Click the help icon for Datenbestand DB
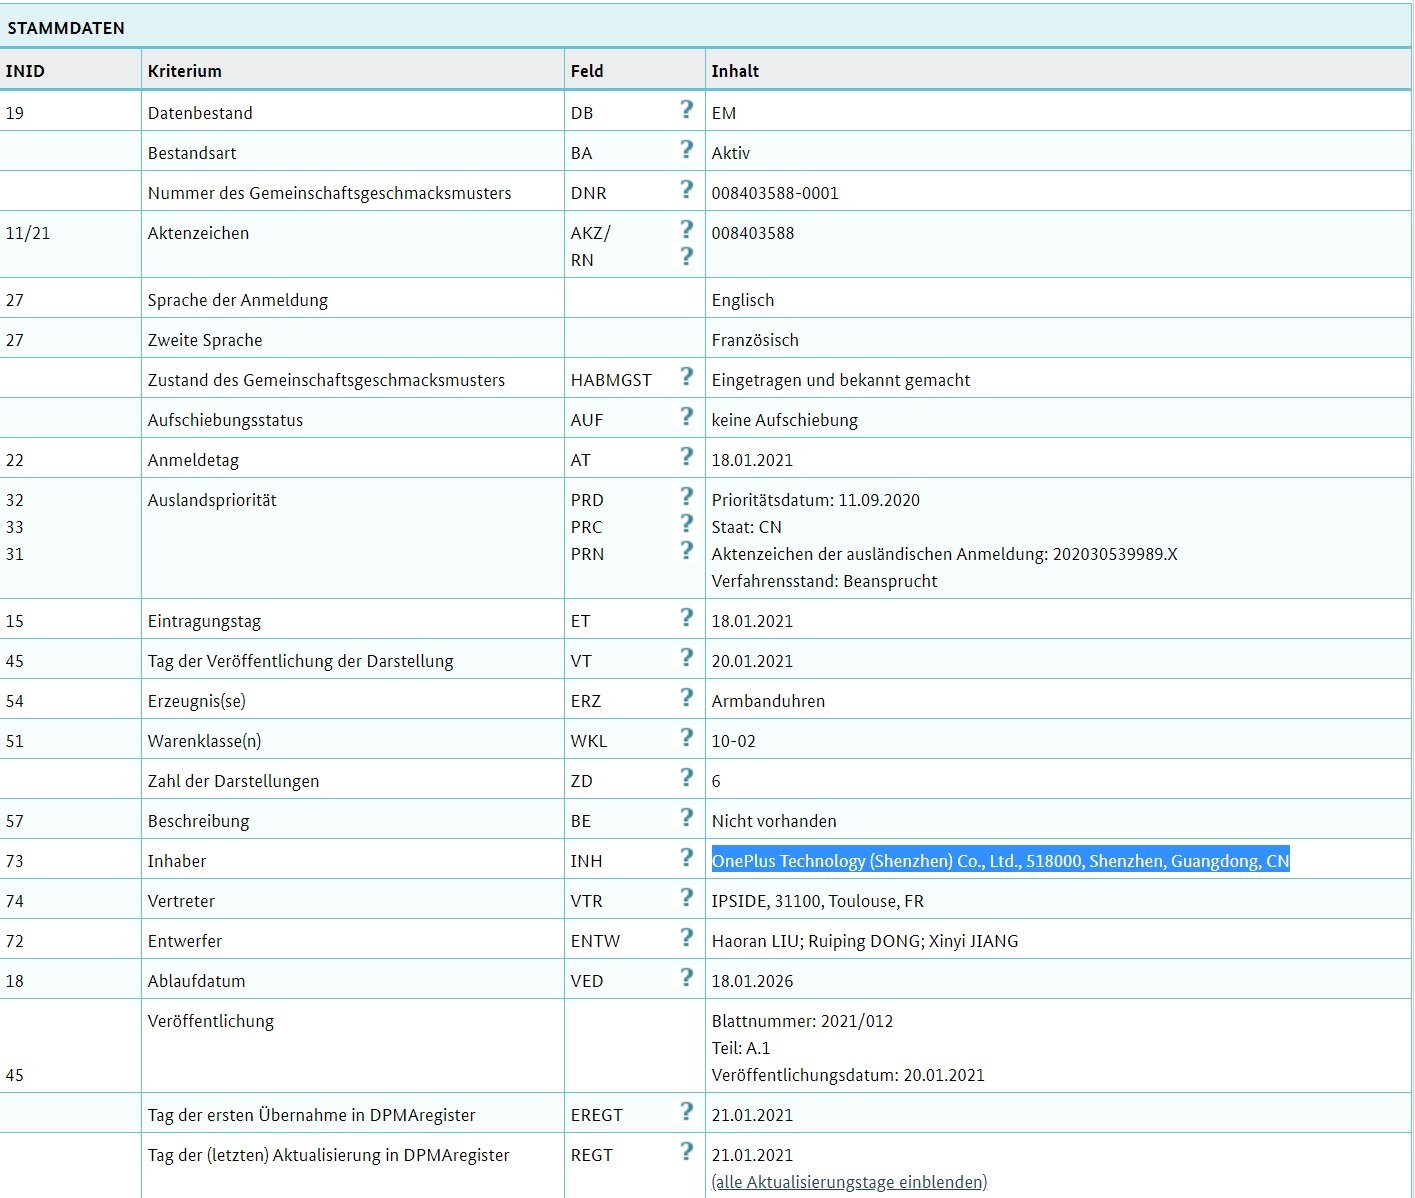 [x=686, y=109]
